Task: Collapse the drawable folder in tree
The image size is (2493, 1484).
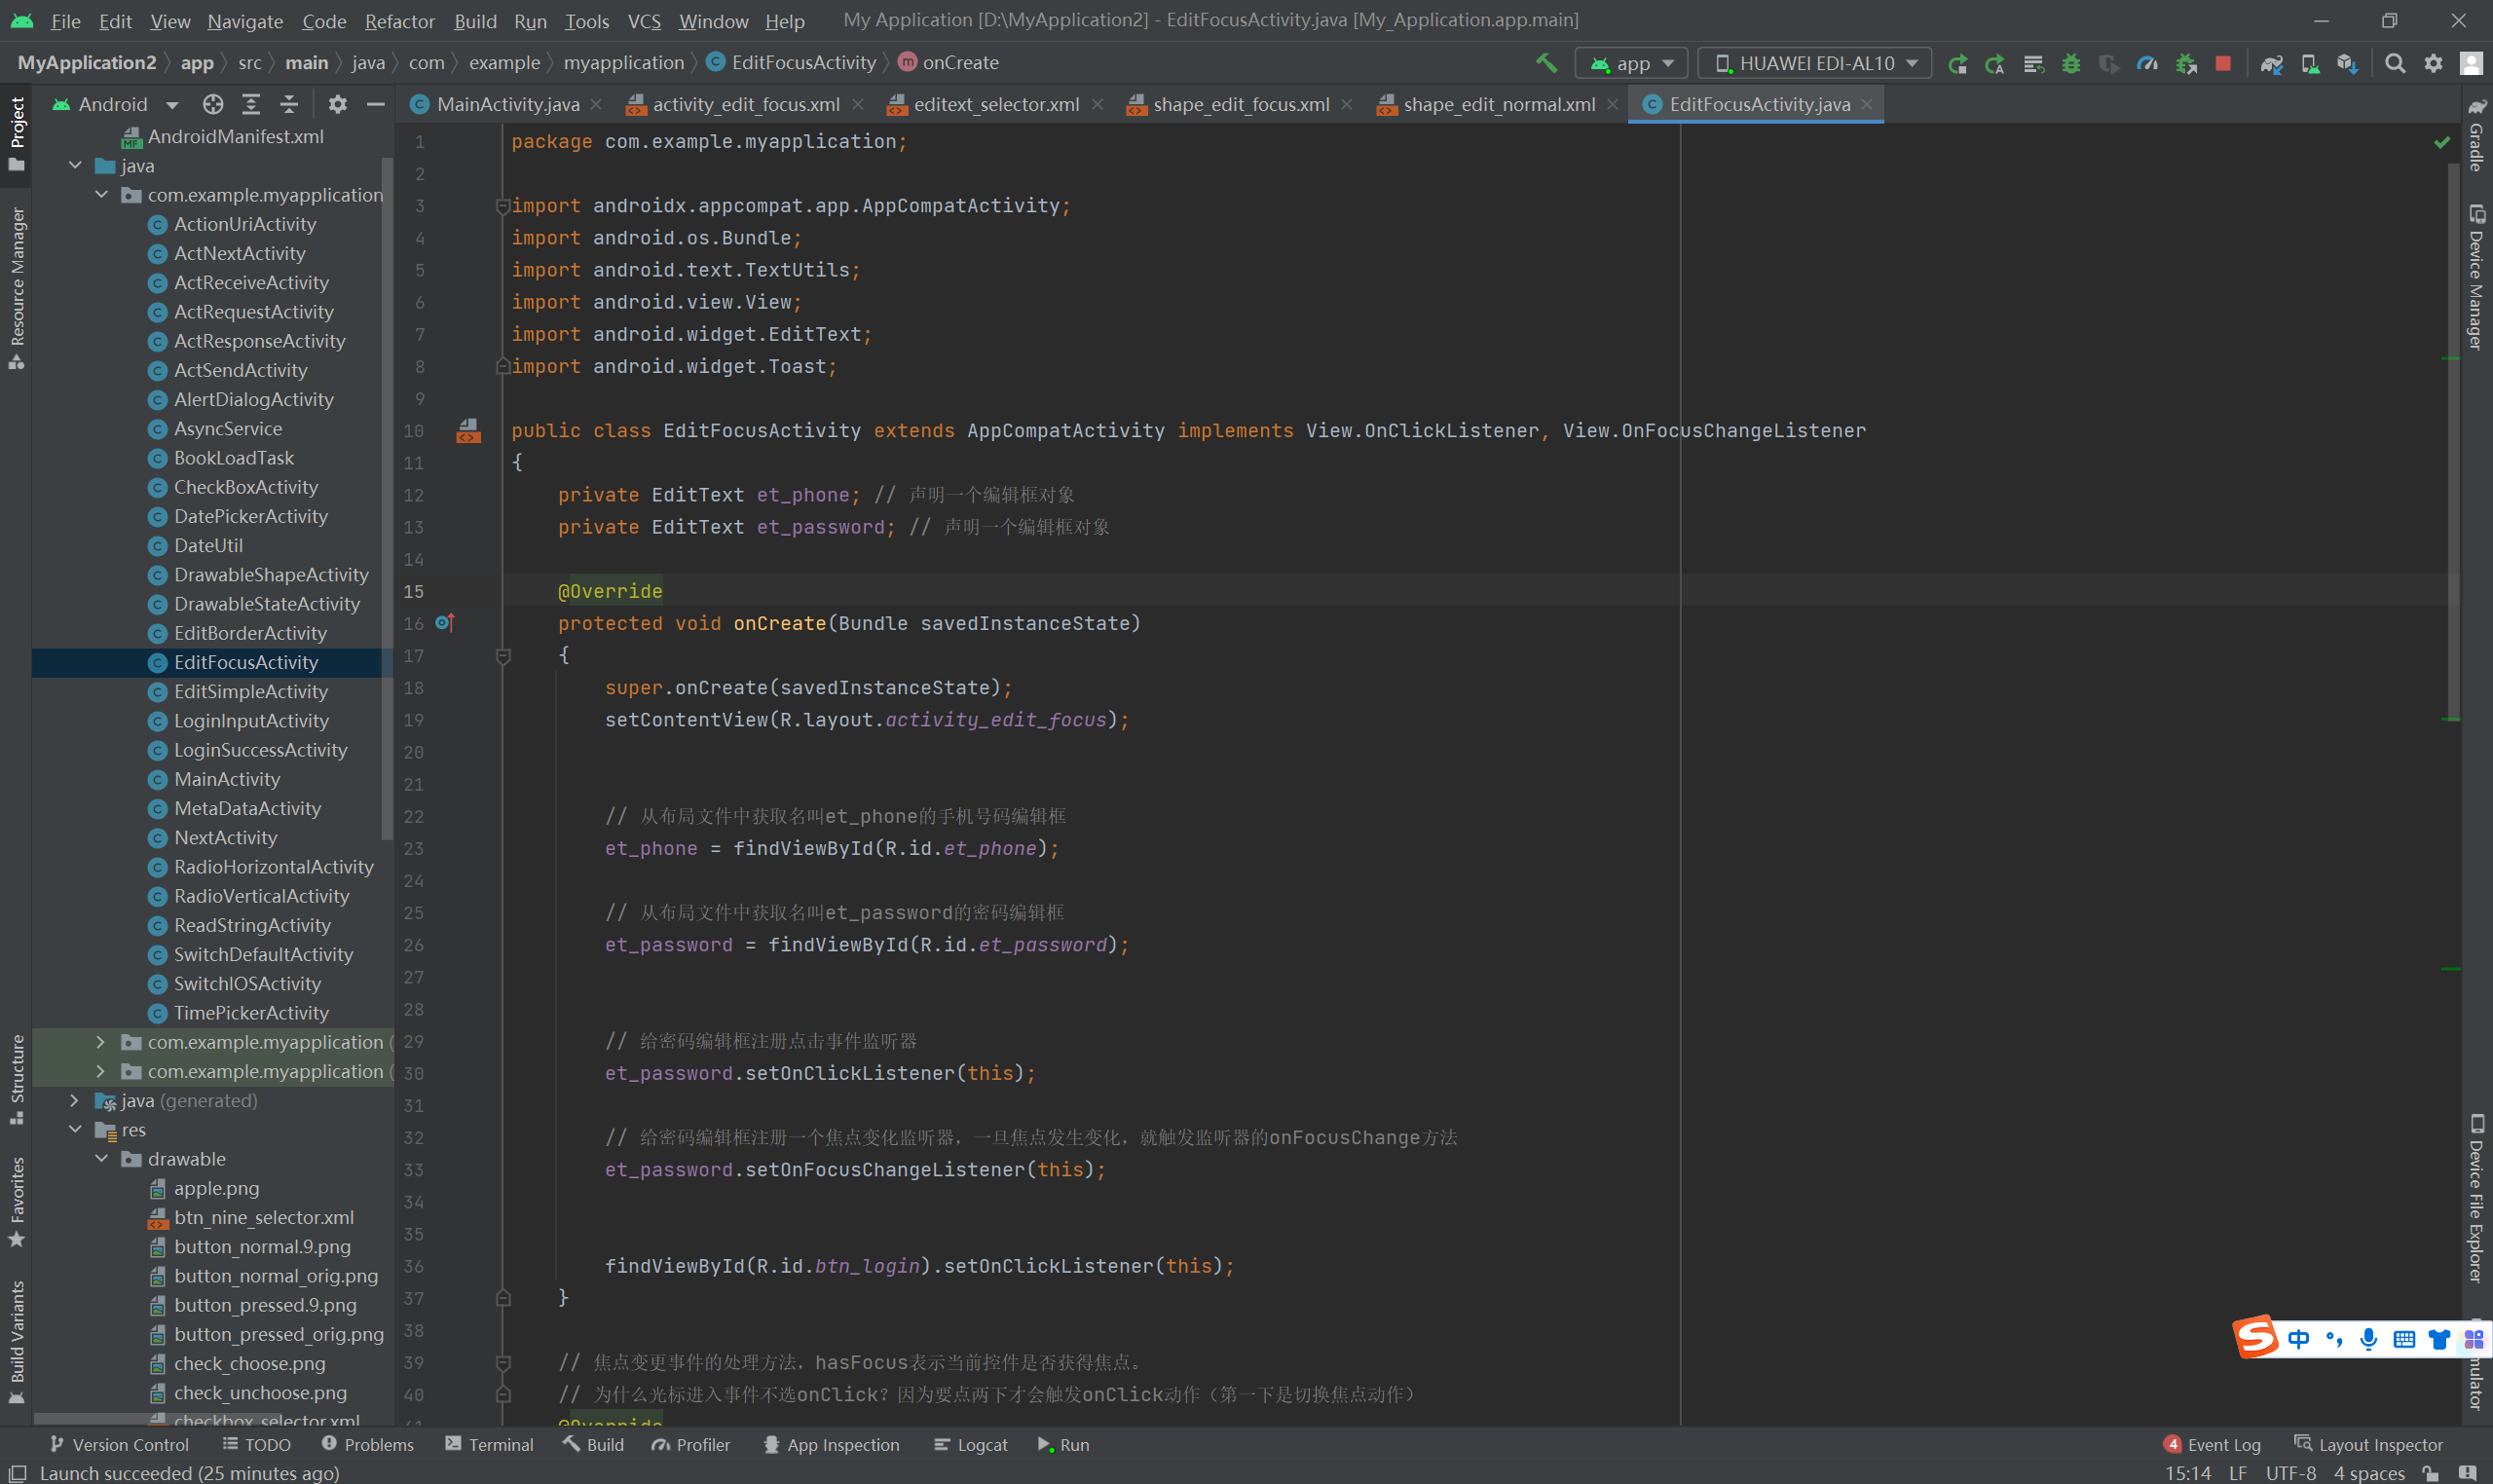Action: pos(102,1159)
